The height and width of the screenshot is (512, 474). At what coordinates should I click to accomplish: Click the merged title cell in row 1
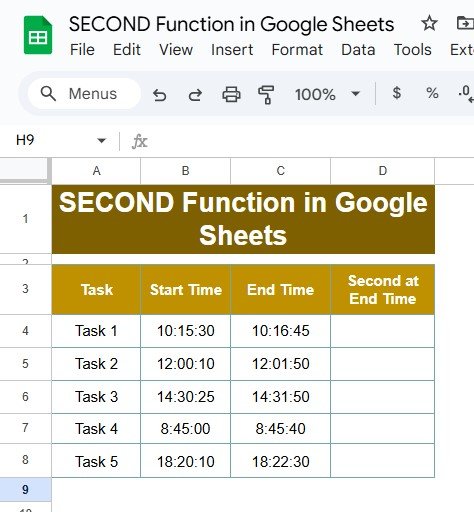243,219
